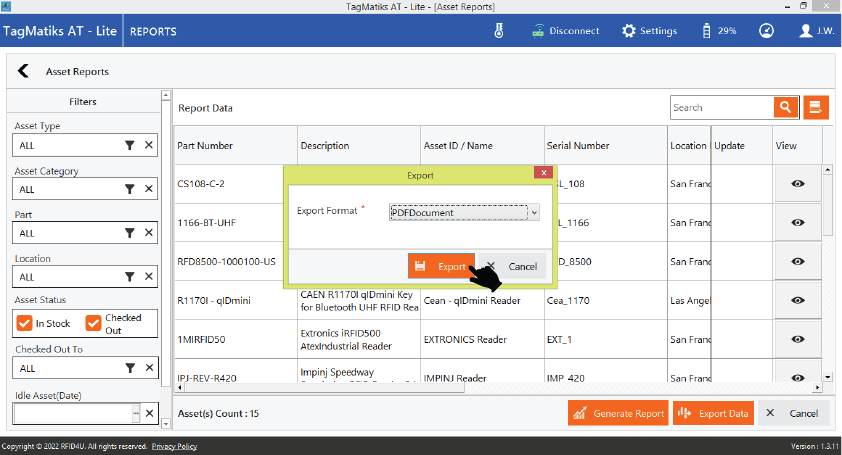The height and width of the screenshot is (455, 842).
Task: Clear the Asset Type filter with X
Action: point(149,145)
